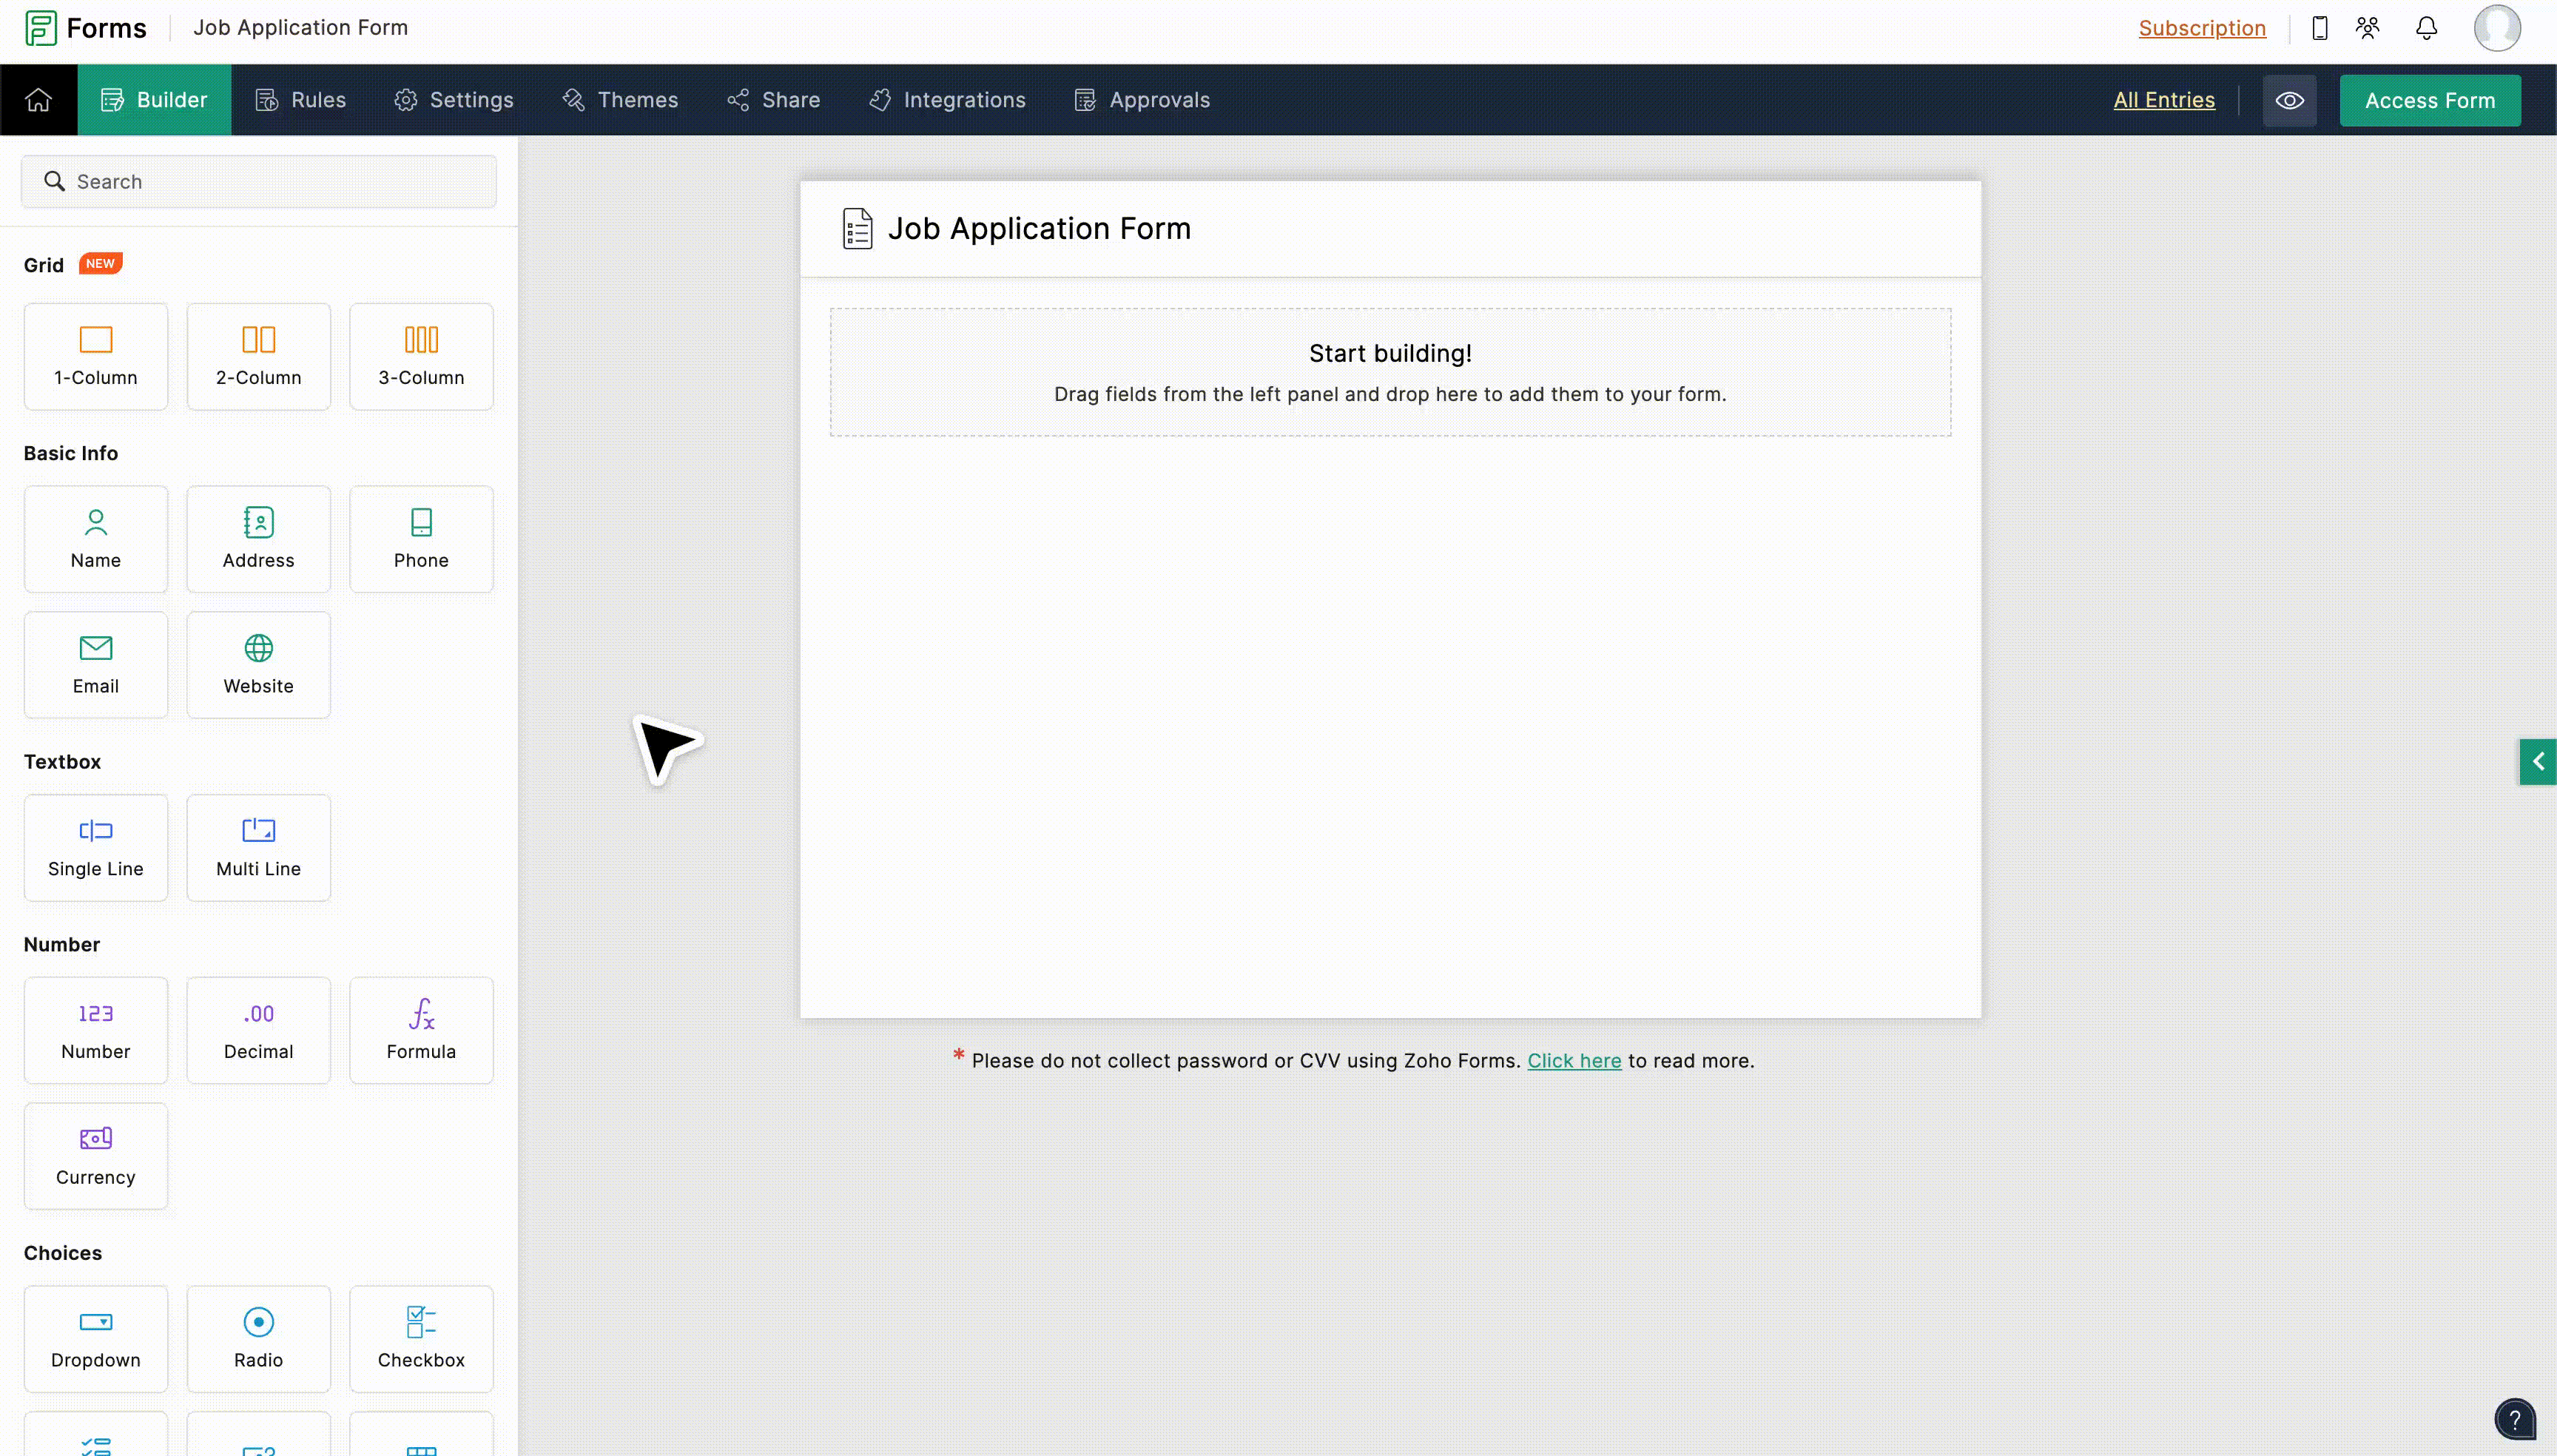Open the notifications bell
The width and height of the screenshot is (2557, 1456).
click(2426, 27)
